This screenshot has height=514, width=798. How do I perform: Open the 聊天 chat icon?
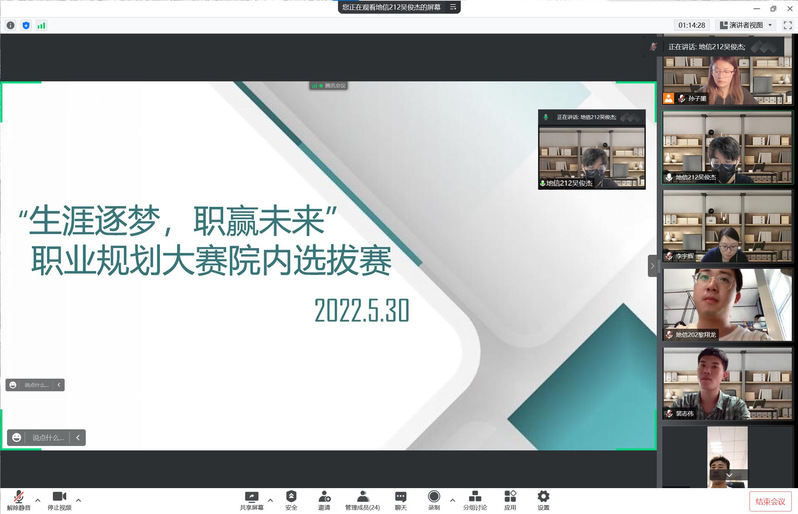coord(400,500)
